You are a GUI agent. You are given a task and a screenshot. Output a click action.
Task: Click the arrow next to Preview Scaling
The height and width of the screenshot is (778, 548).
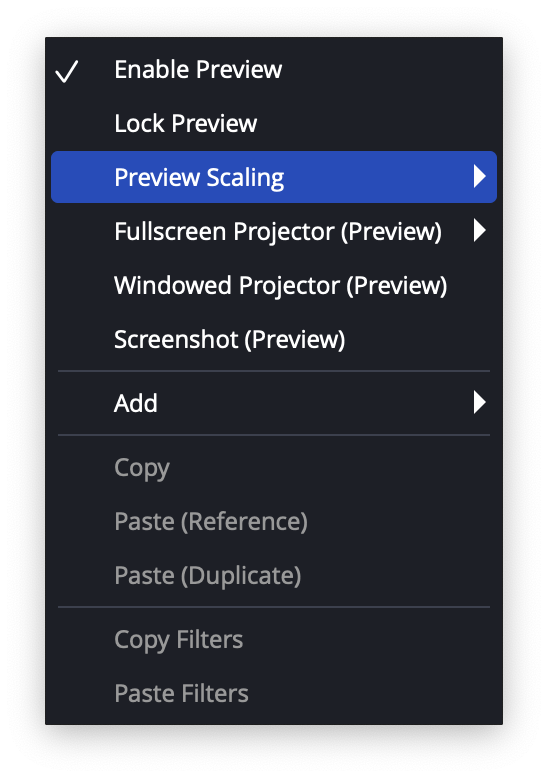click(x=479, y=177)
